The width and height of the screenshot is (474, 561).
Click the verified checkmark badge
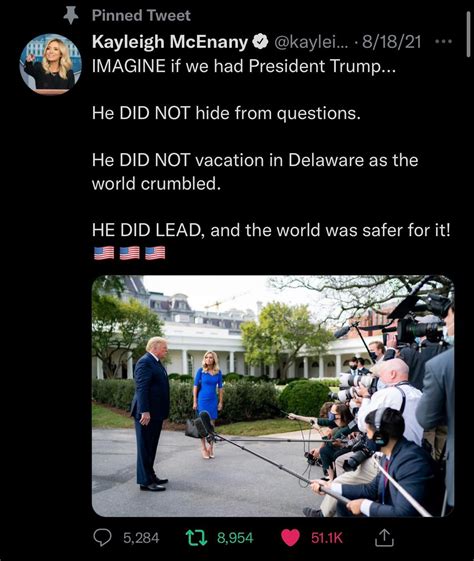pyautogui.click(x=260, y=42)
